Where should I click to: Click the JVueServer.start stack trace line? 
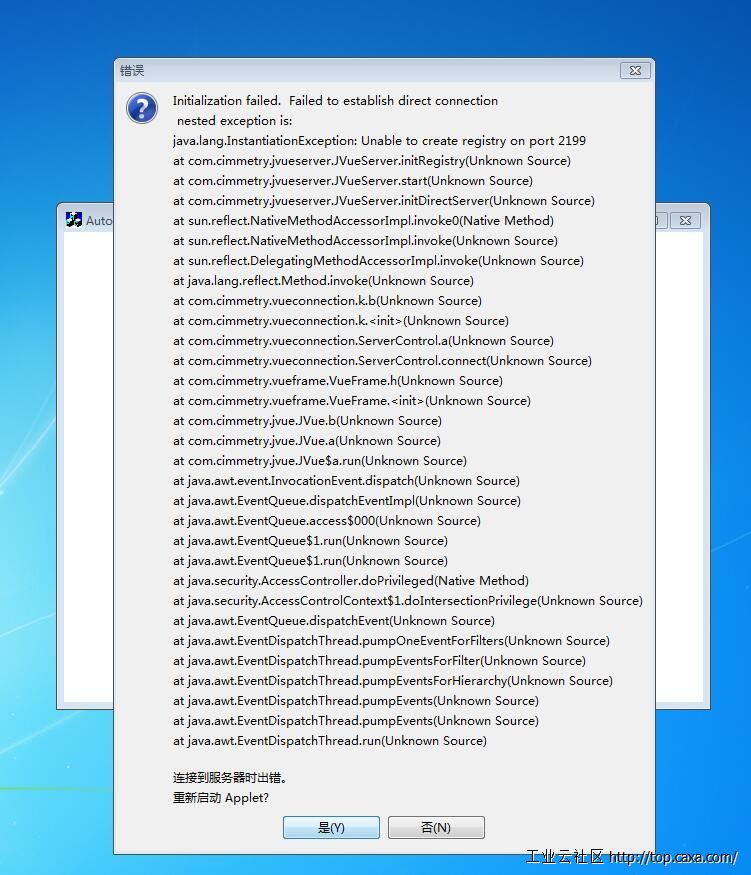pyautogui.click(x=353, y=181)
